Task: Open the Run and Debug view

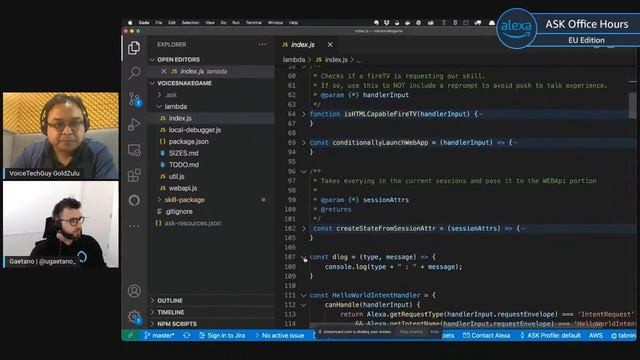Action: click(x=134, y=124)
